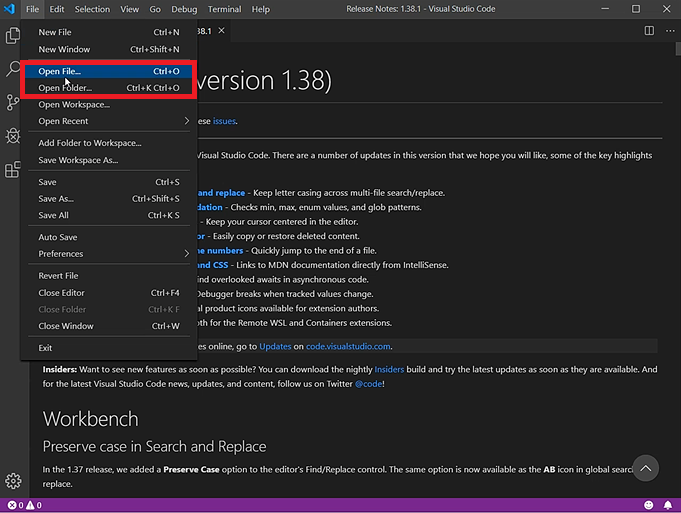Open the Help menu
Image resolution: width=681 pixels, height=513 pixels.
click(261, 9)
